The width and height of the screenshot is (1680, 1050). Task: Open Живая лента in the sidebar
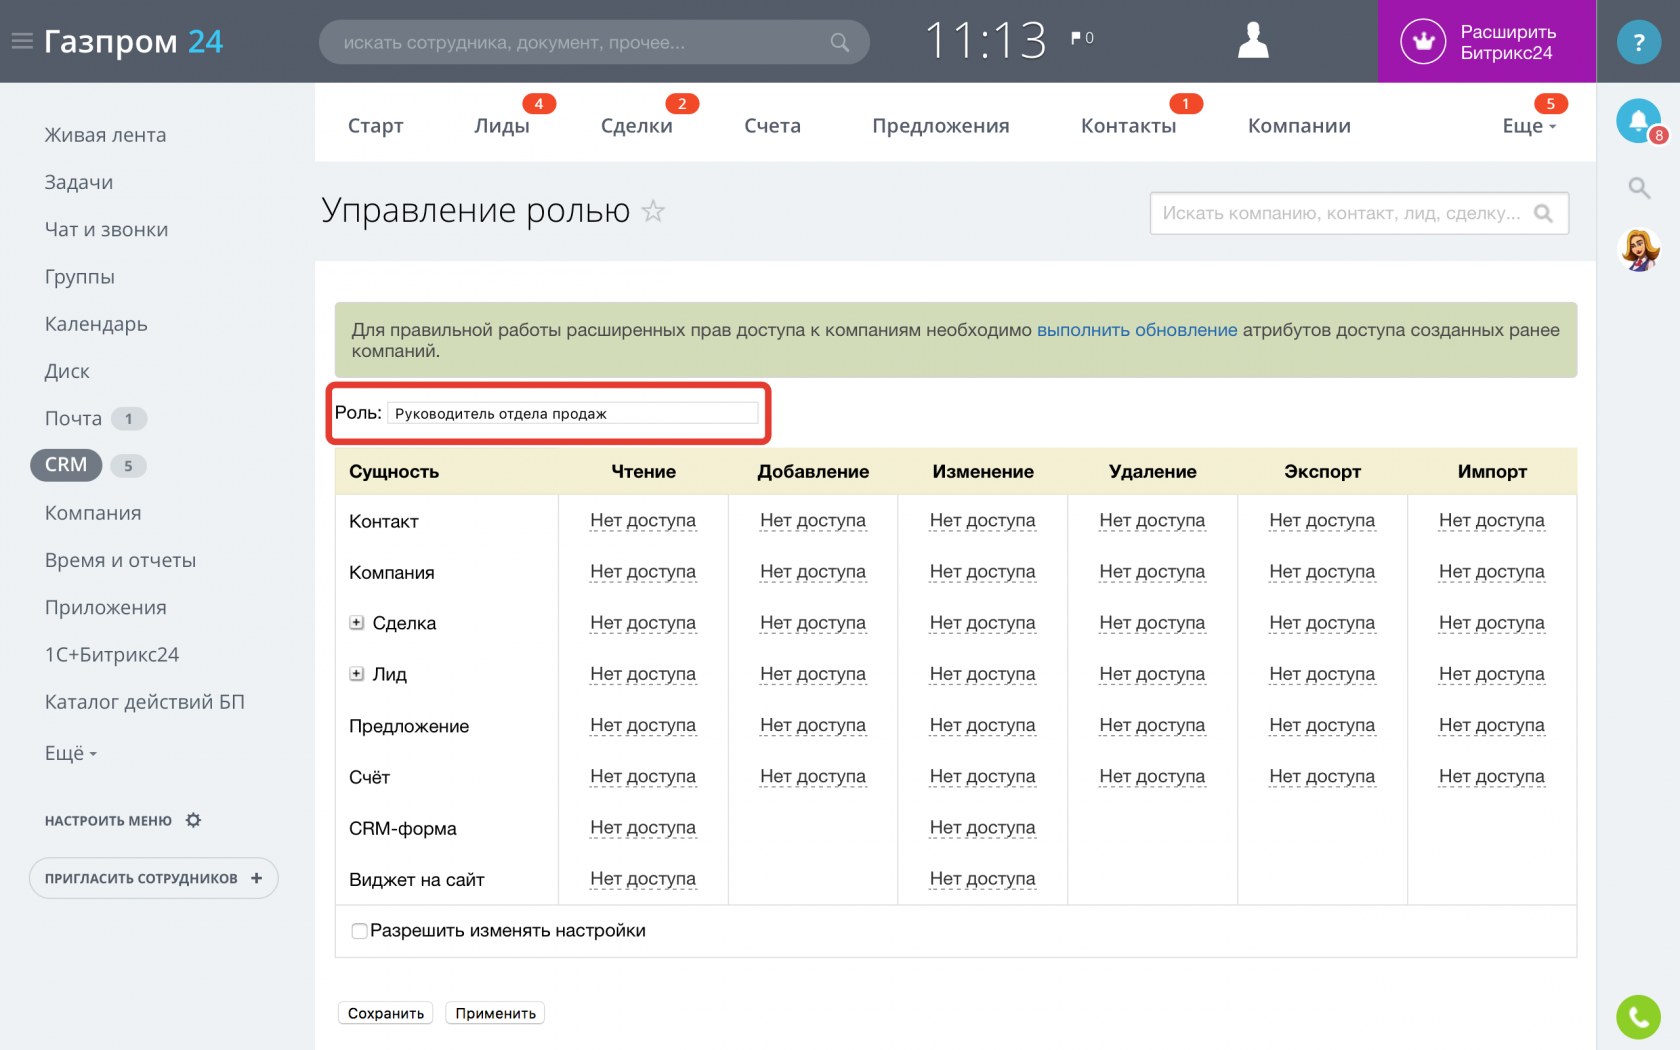pyautogui.click(x=105, y=135)
